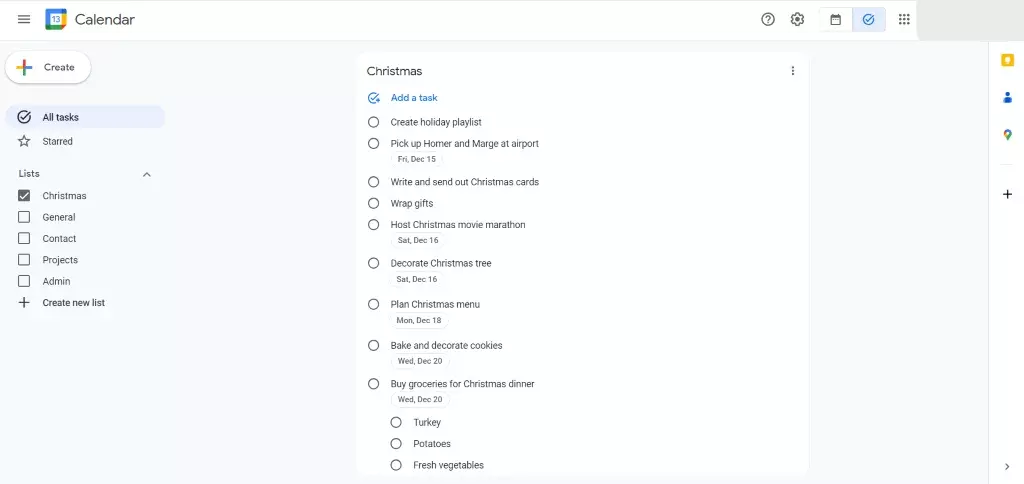
Task: Switch to Calendar view icon
Action: 836,19
